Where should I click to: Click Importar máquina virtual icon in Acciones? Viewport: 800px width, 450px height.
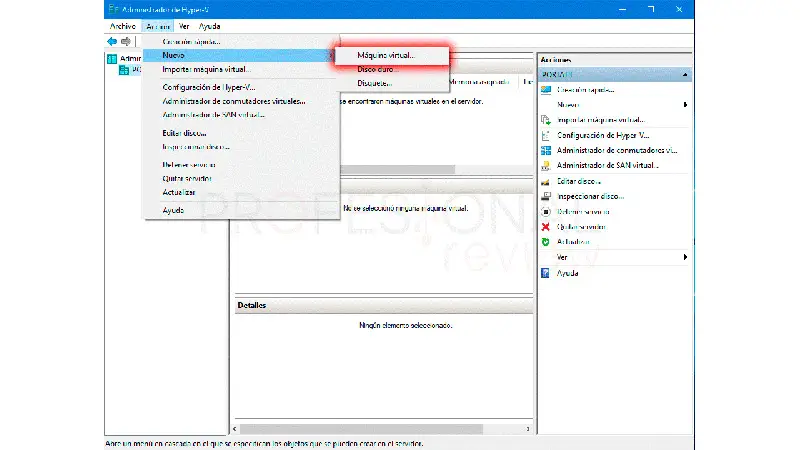(546, 120)
